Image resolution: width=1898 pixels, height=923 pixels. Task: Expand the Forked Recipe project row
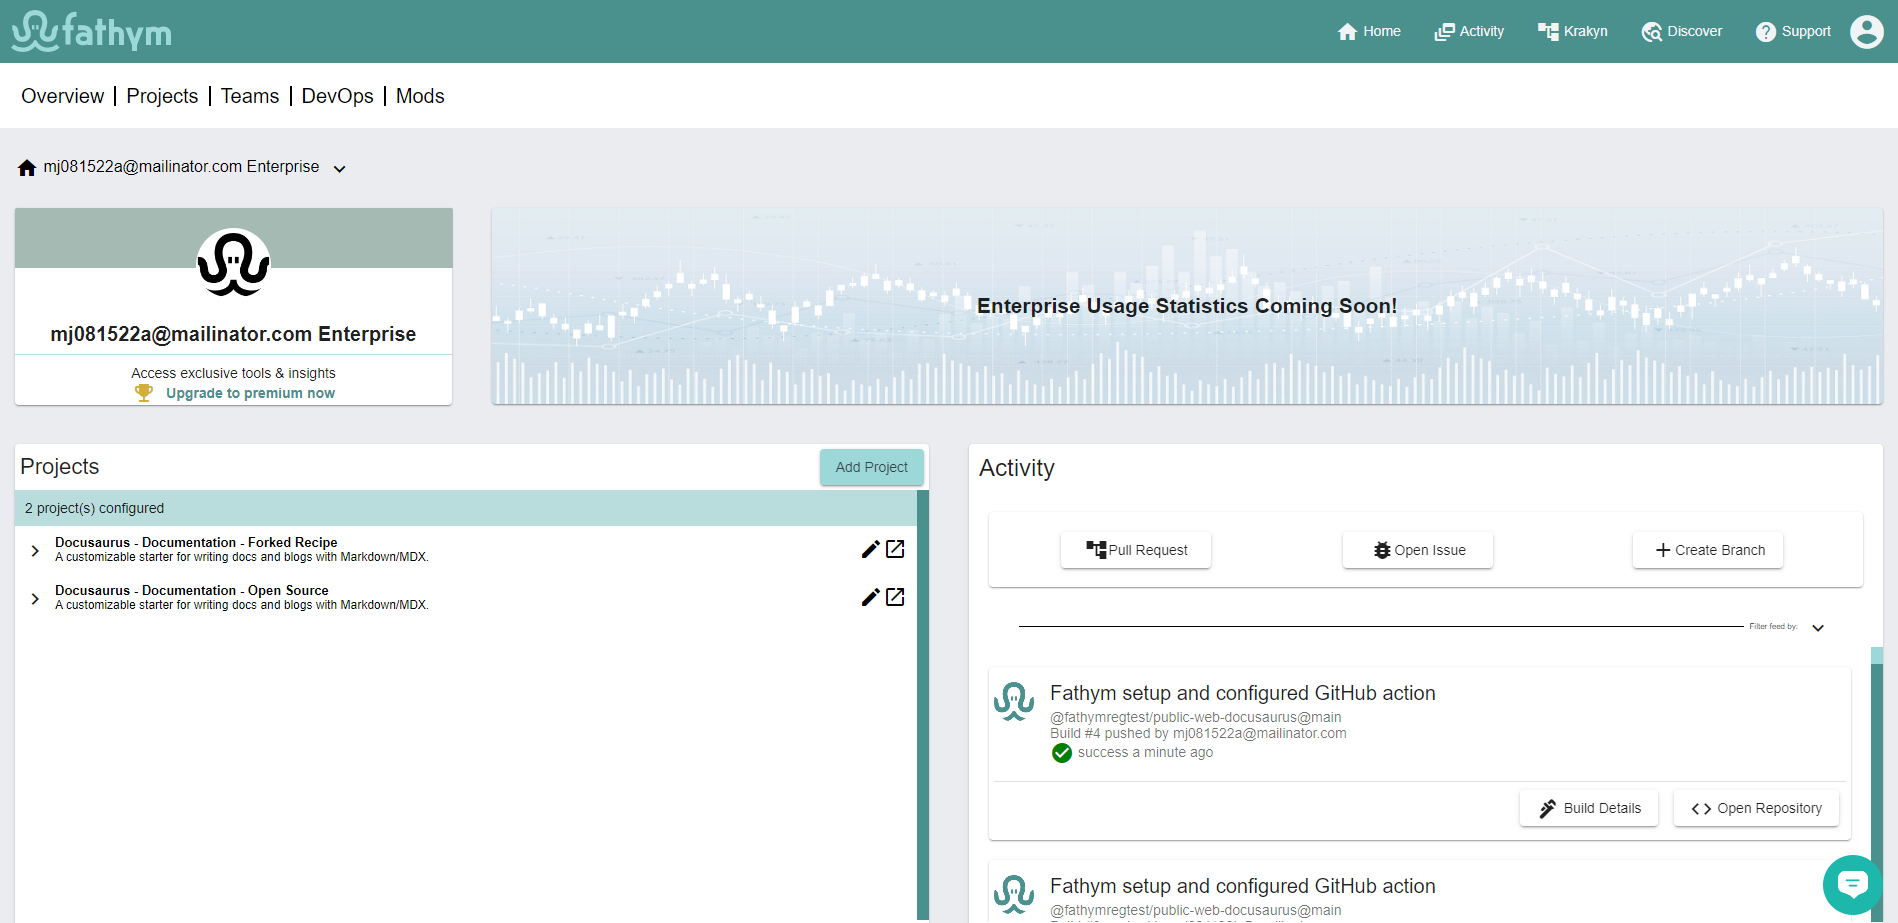(35, 551)
